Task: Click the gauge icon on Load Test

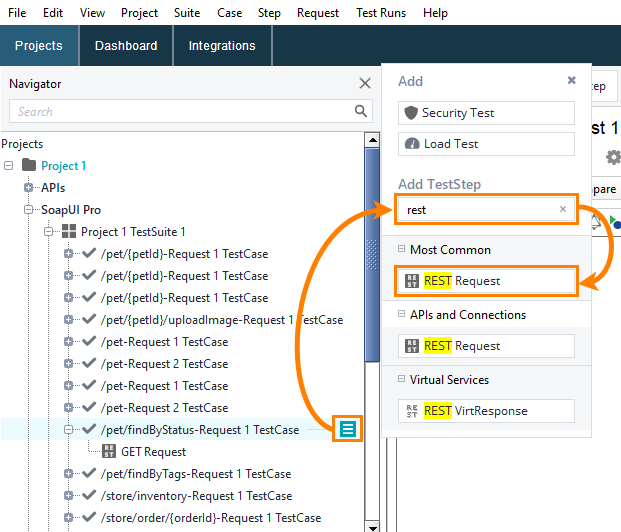Action: (412, 143)
